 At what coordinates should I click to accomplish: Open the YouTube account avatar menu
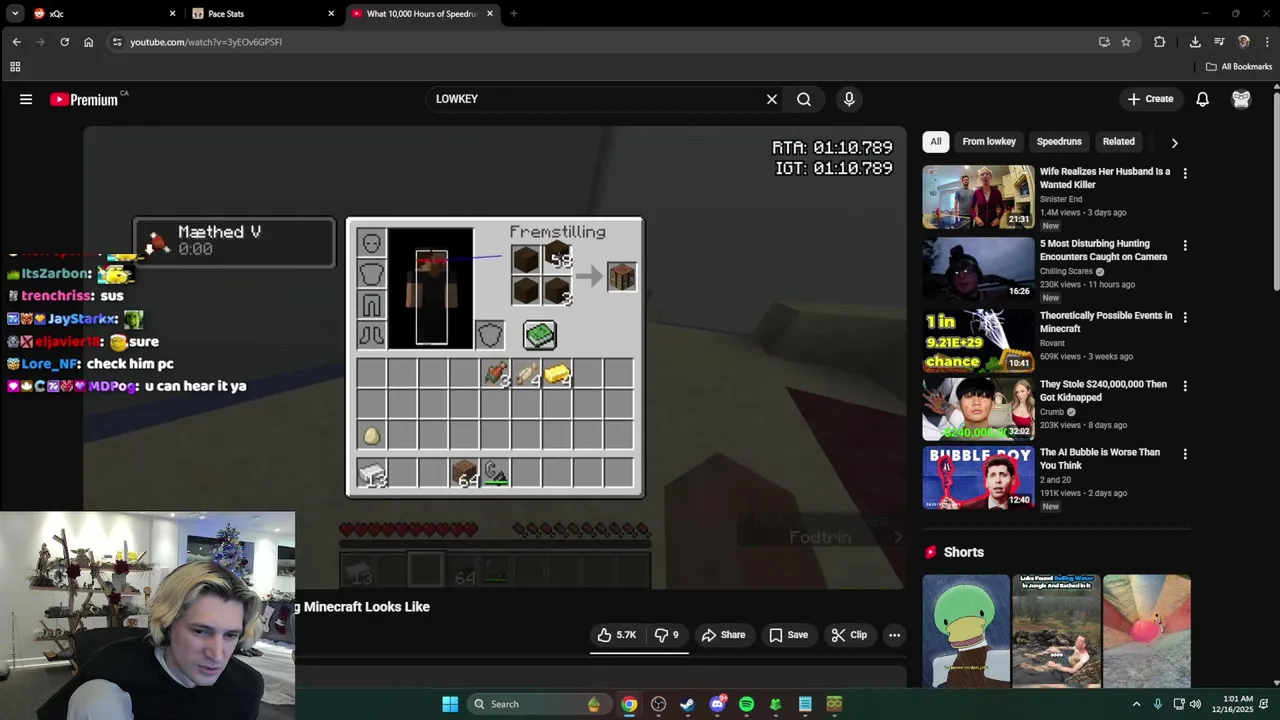1241,99
